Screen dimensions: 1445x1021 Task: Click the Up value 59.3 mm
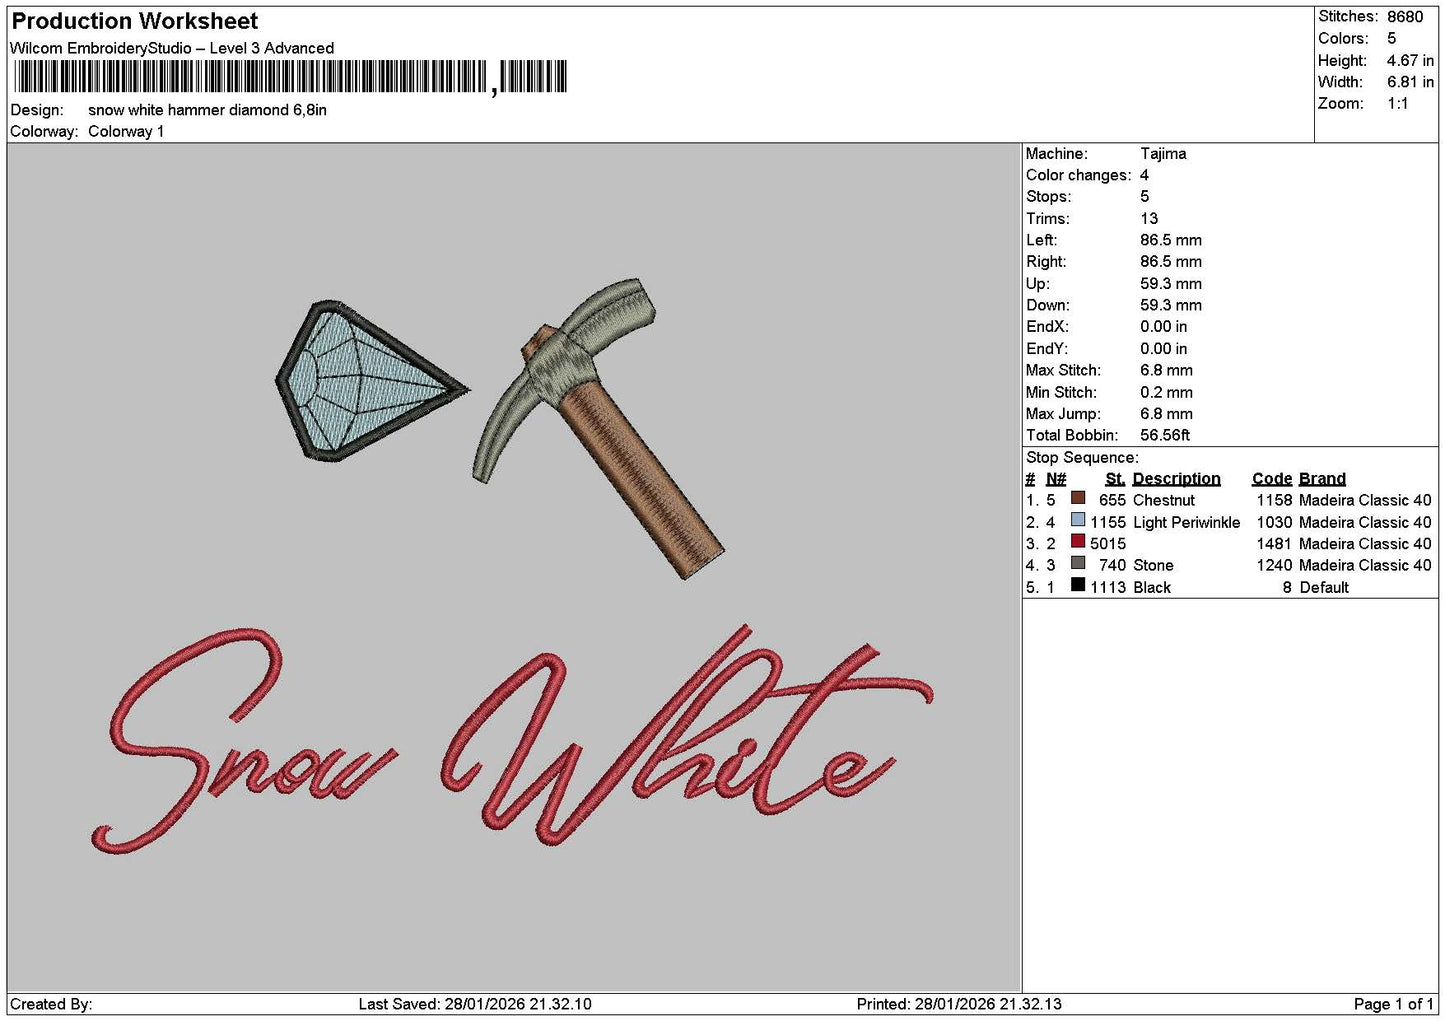tap(1171, 284)
